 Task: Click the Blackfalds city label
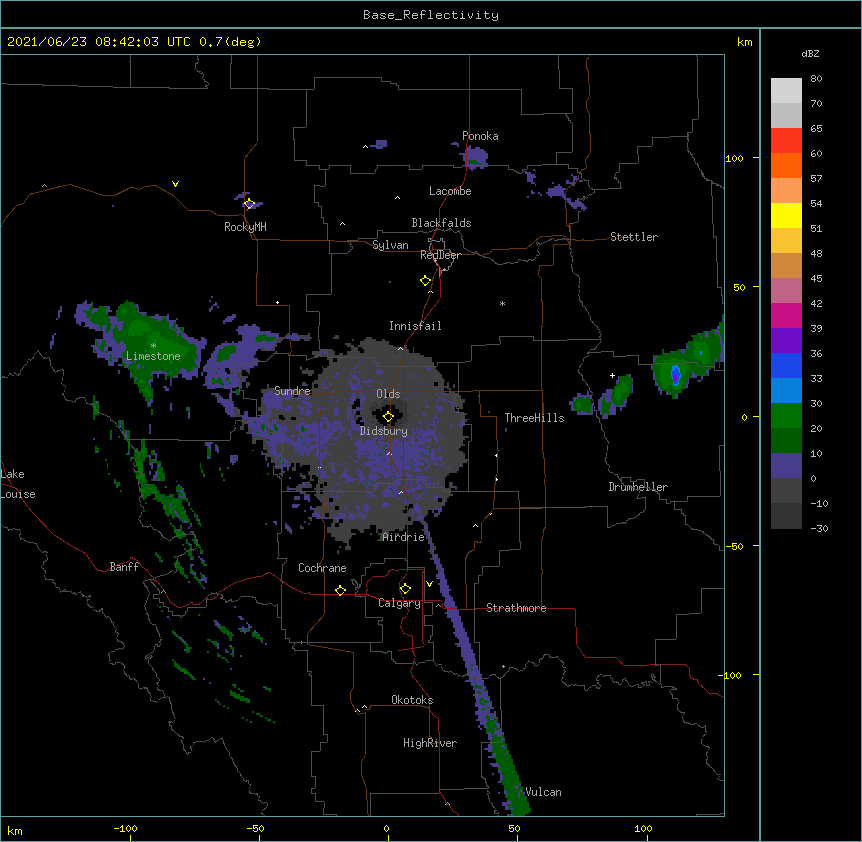441,223
